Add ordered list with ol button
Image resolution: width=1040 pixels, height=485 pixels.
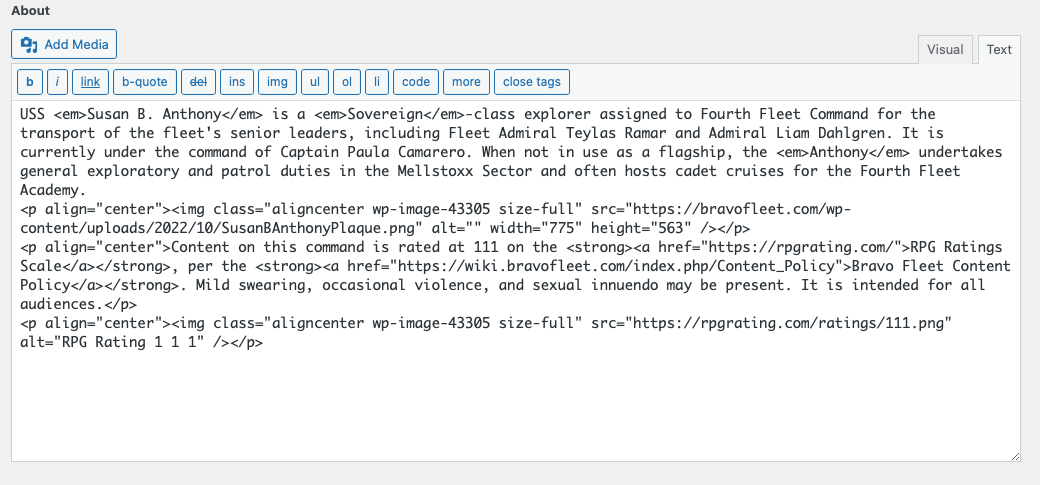coord(346,82)
